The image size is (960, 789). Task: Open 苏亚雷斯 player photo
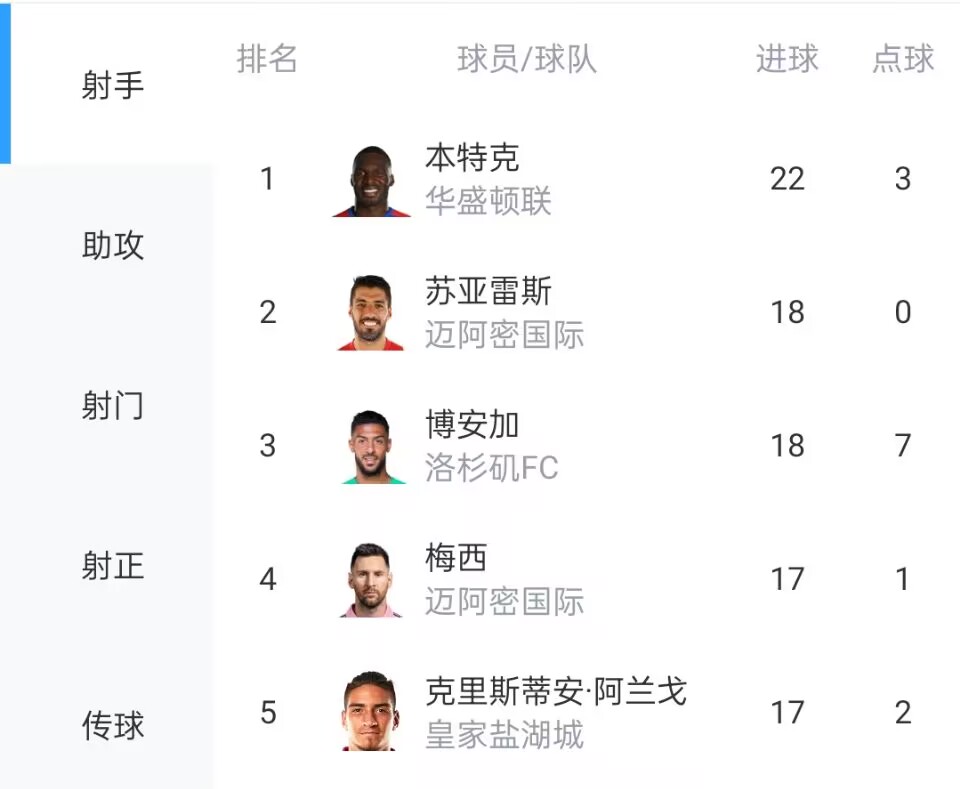(x=371, y=313)
